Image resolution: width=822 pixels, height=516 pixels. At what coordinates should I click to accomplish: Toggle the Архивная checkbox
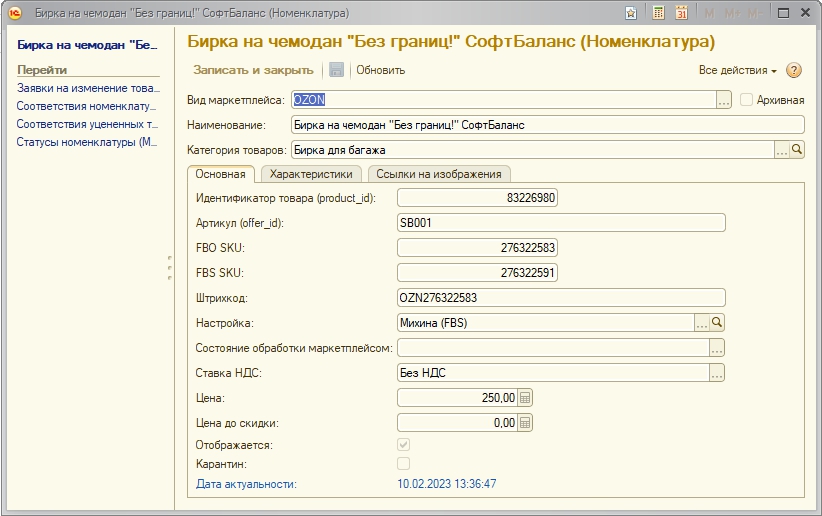click(746, 100)
